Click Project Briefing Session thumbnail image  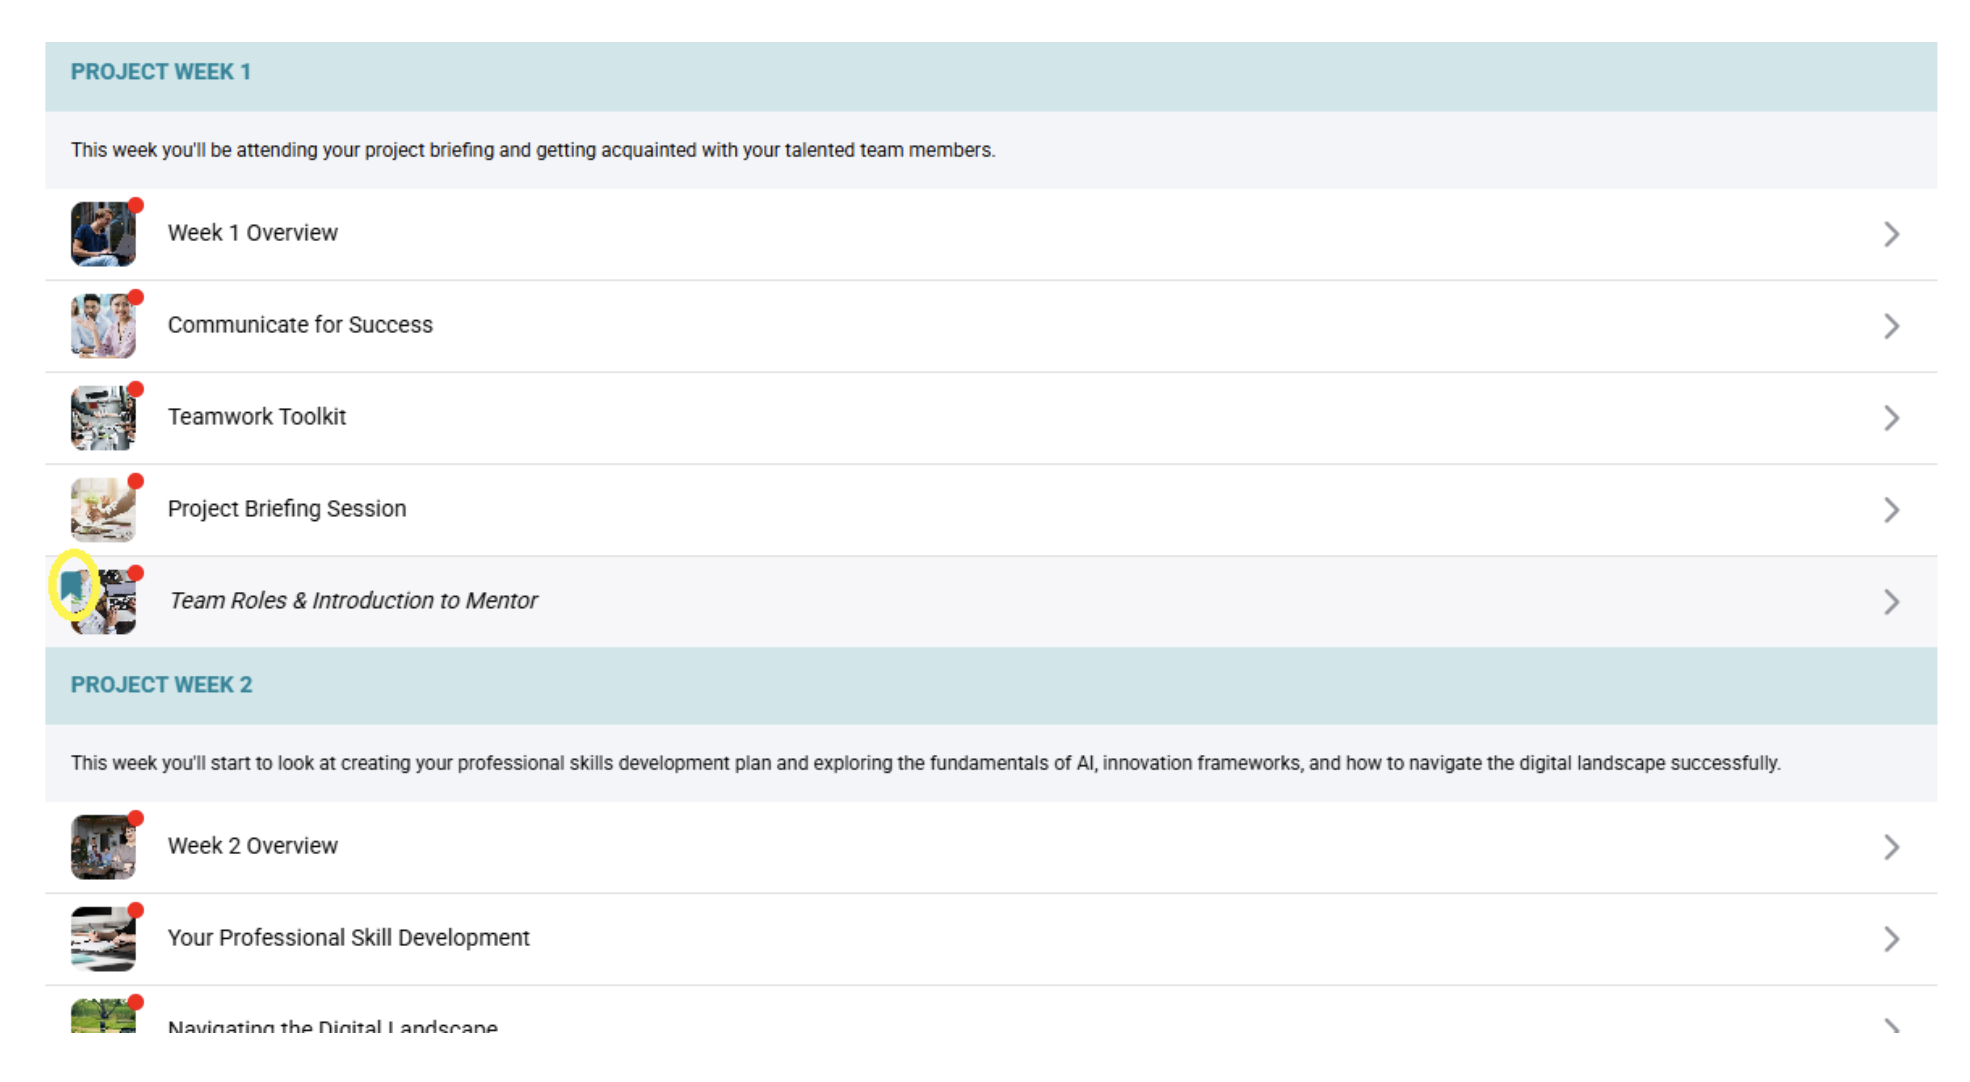(x=102, y=510)
